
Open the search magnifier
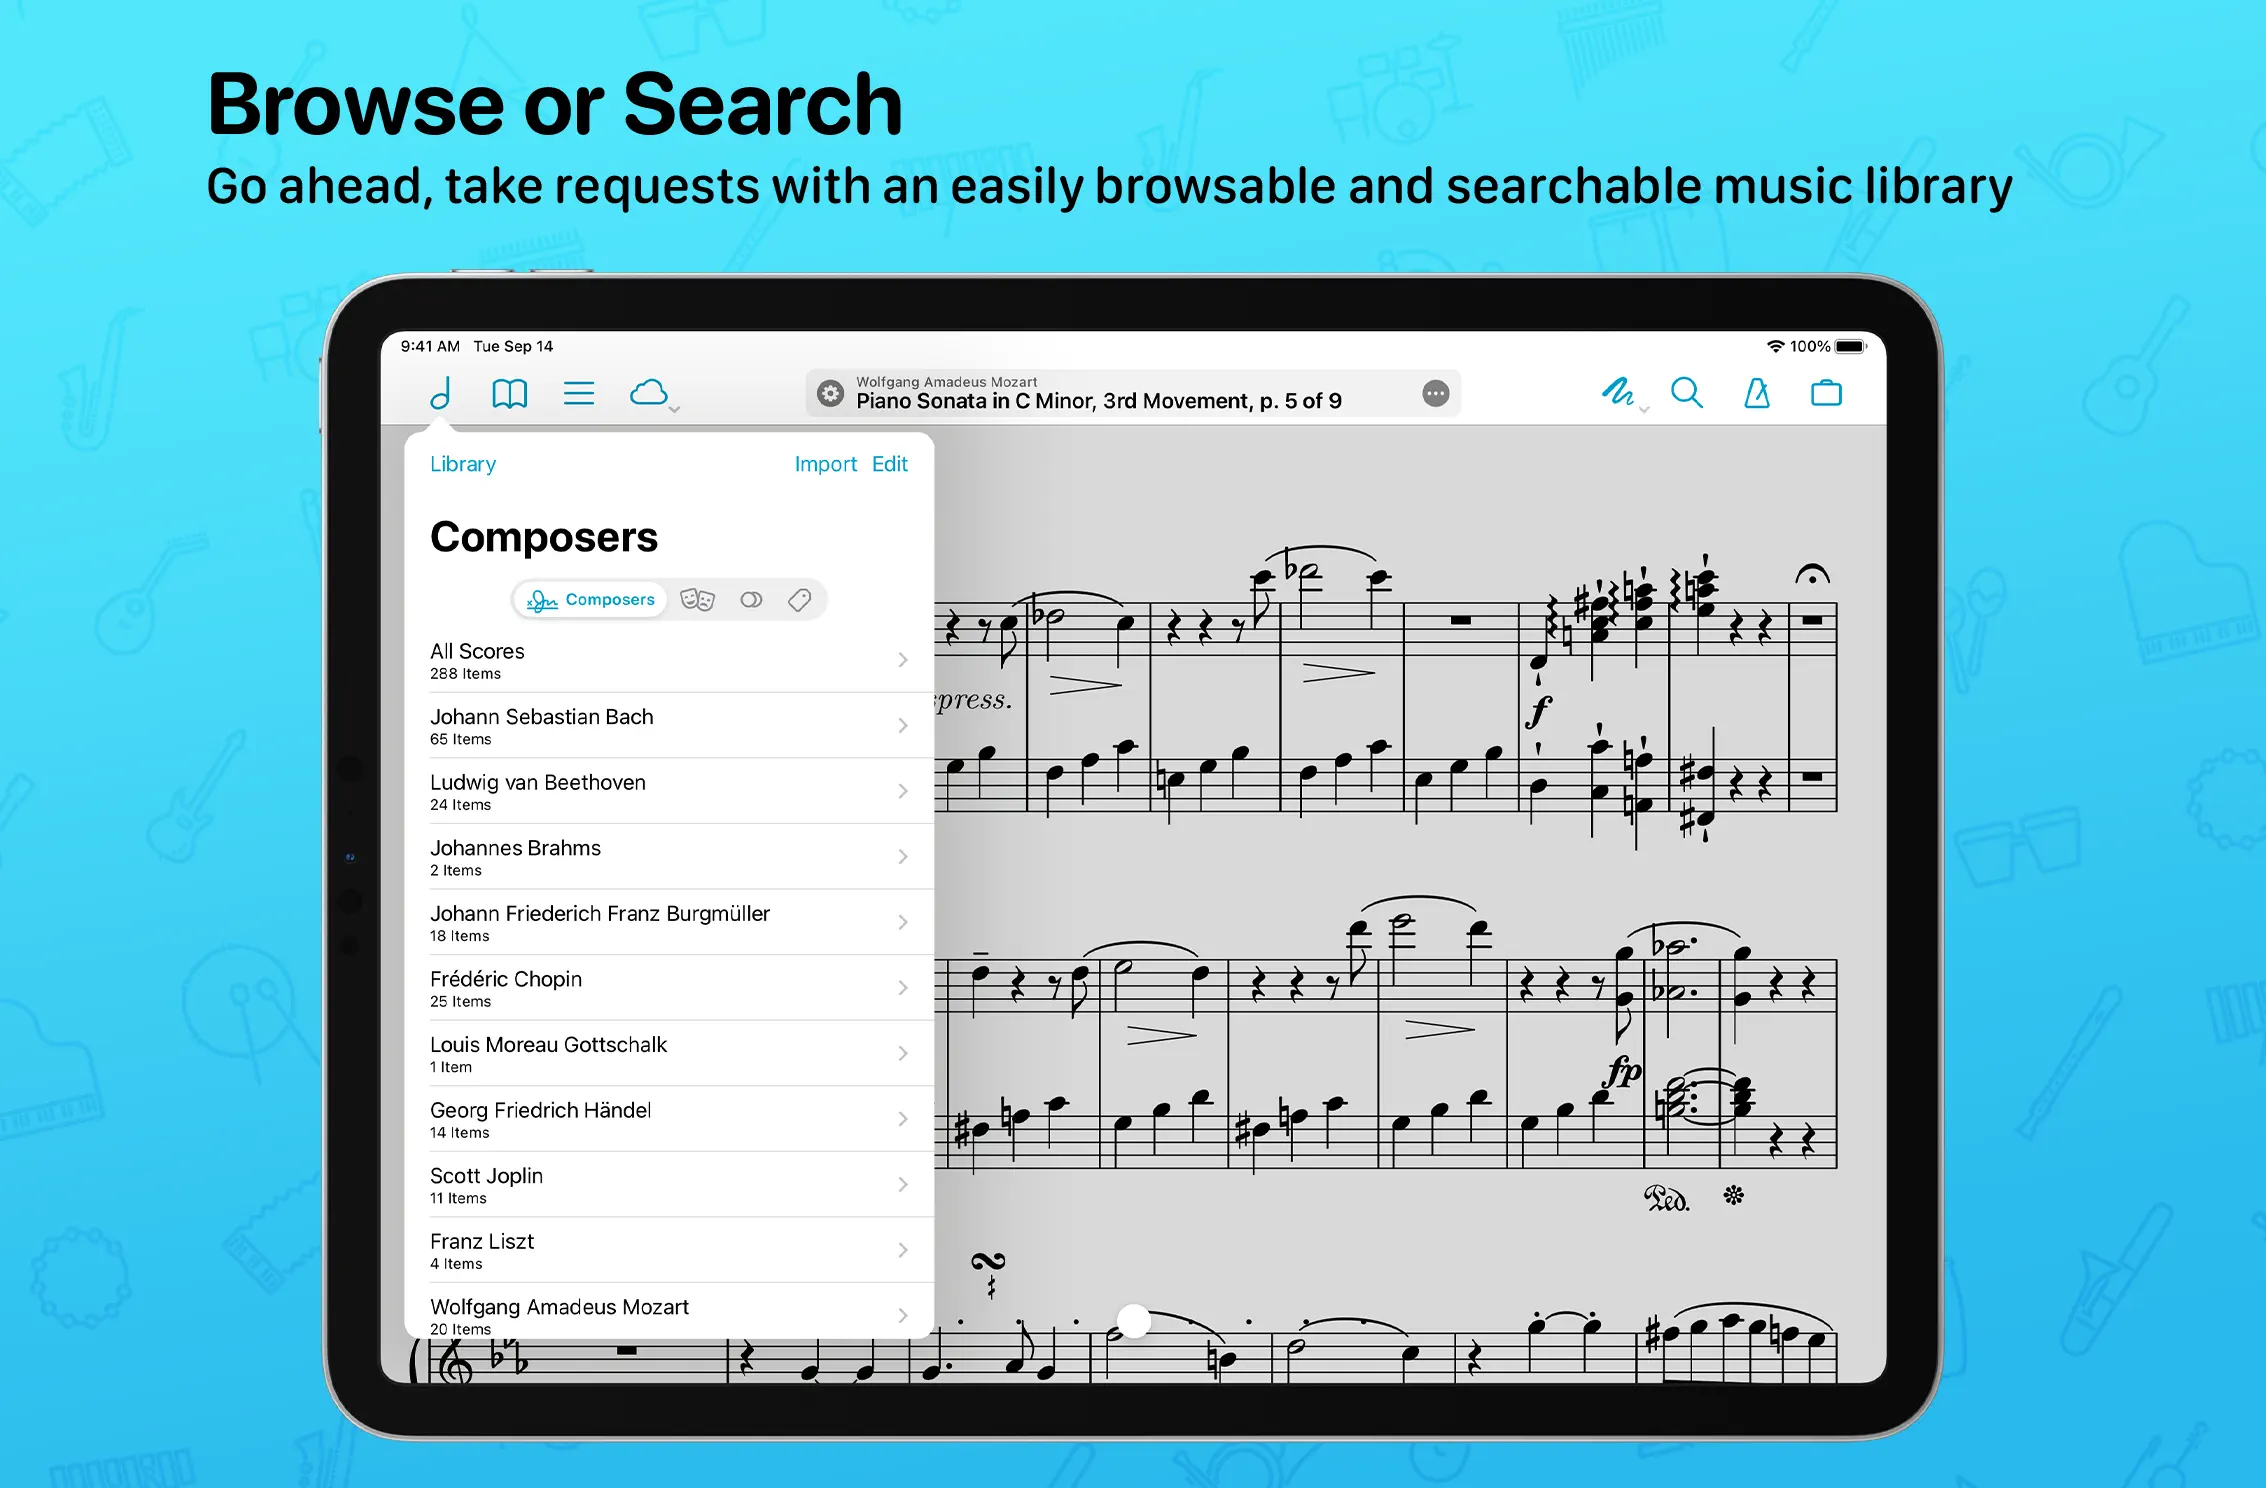1687,392
